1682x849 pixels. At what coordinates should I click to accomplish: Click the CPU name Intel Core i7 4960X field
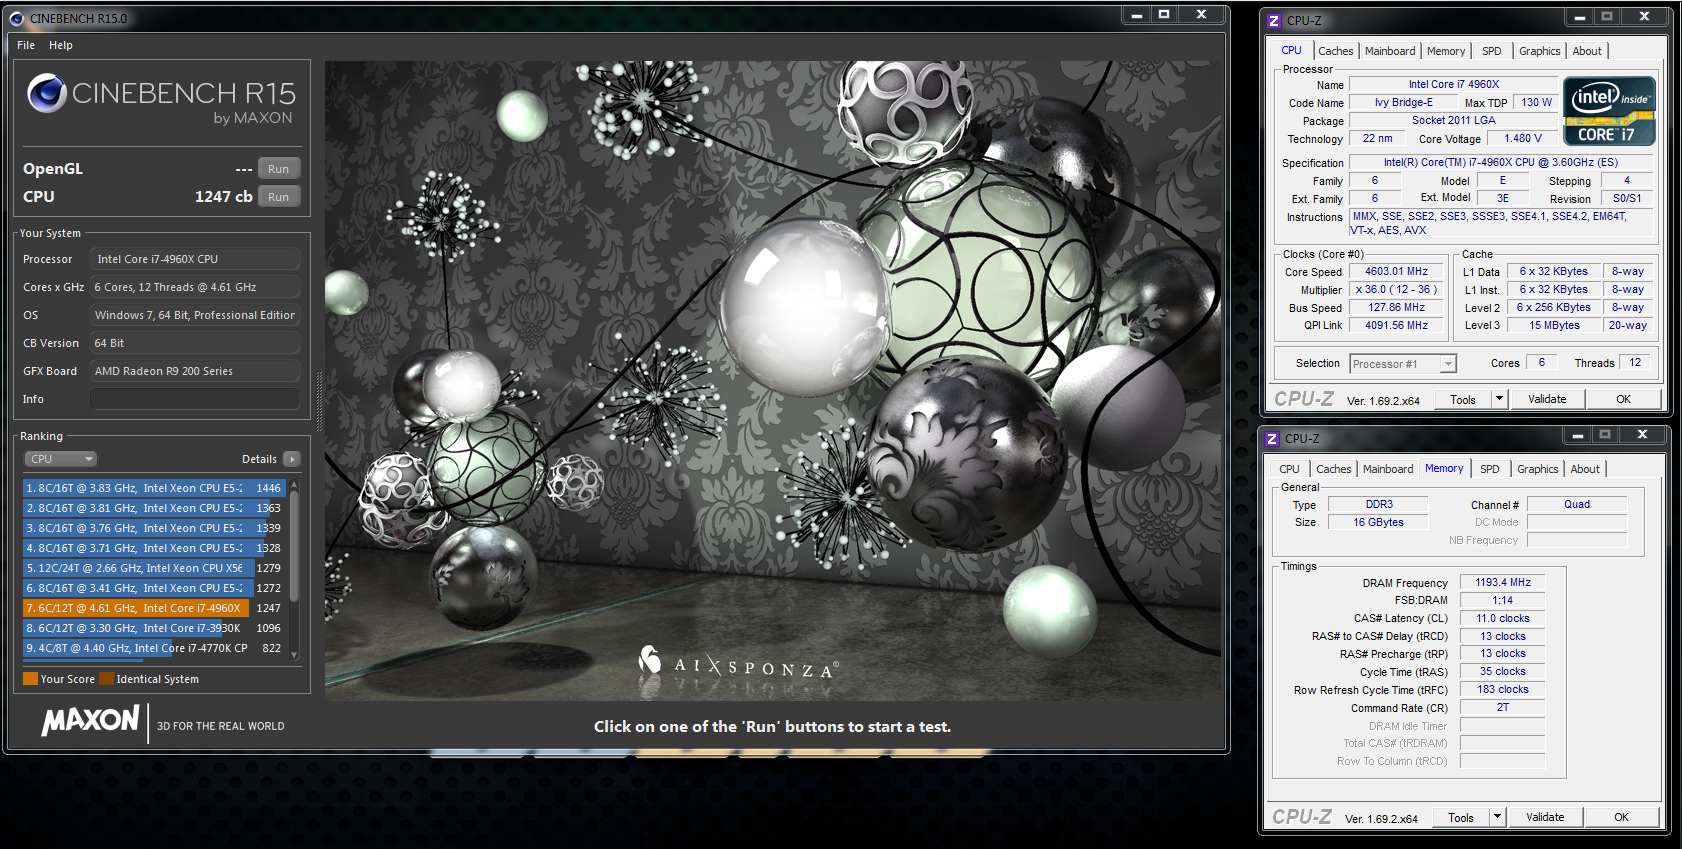point(1454,84)
